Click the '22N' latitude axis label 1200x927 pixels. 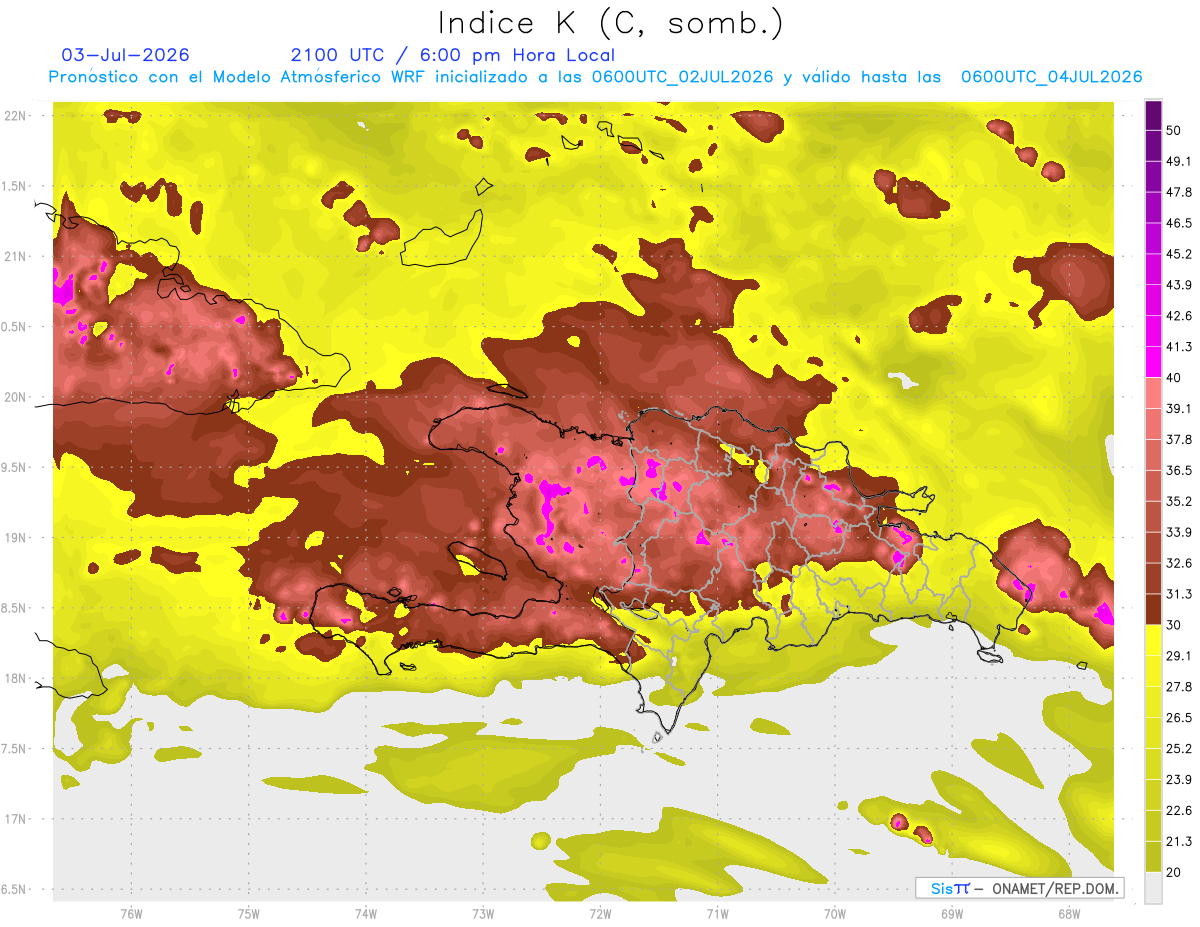14,116
